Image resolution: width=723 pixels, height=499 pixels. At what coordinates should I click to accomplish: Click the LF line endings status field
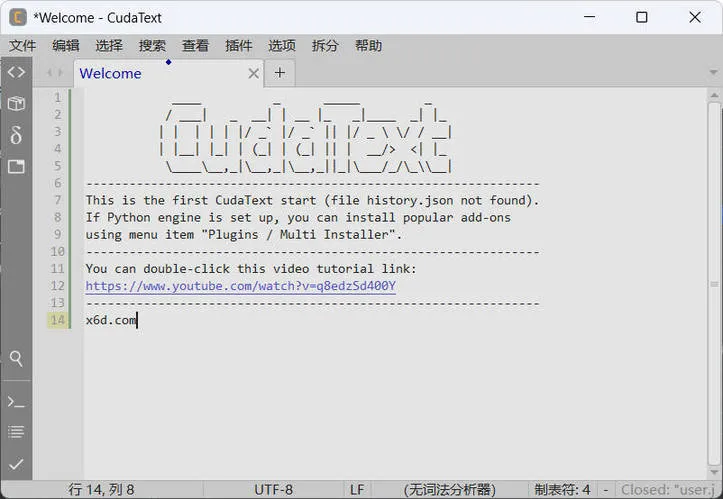[x=357, y=489]
